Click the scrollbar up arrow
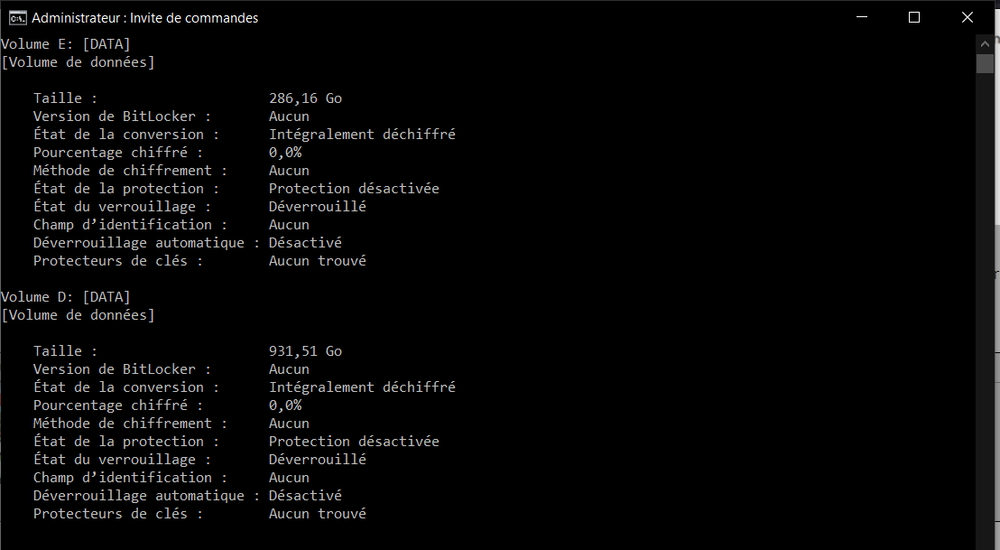The image size is (1000, 550). coord(984,44)
